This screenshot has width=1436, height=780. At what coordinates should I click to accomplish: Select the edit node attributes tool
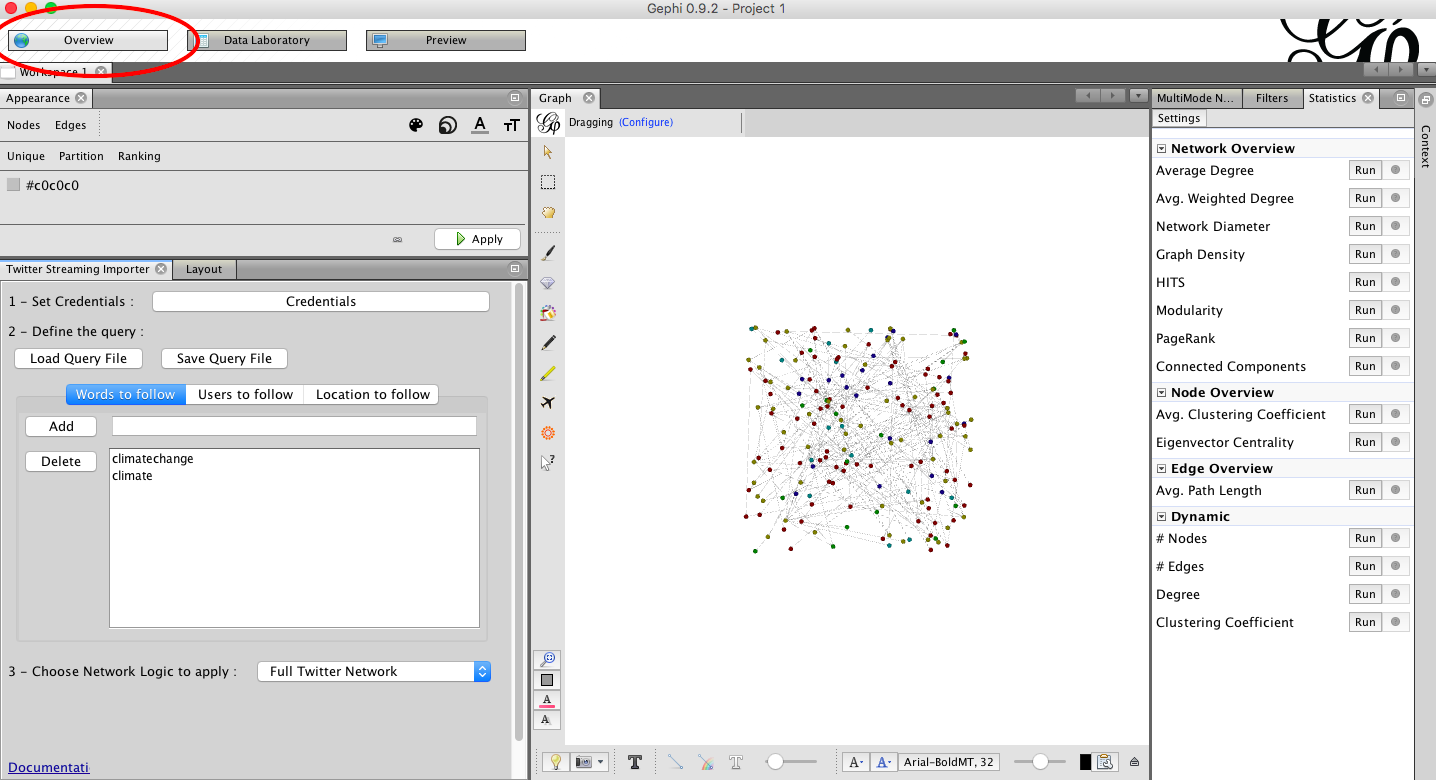[x=548, y=463]
